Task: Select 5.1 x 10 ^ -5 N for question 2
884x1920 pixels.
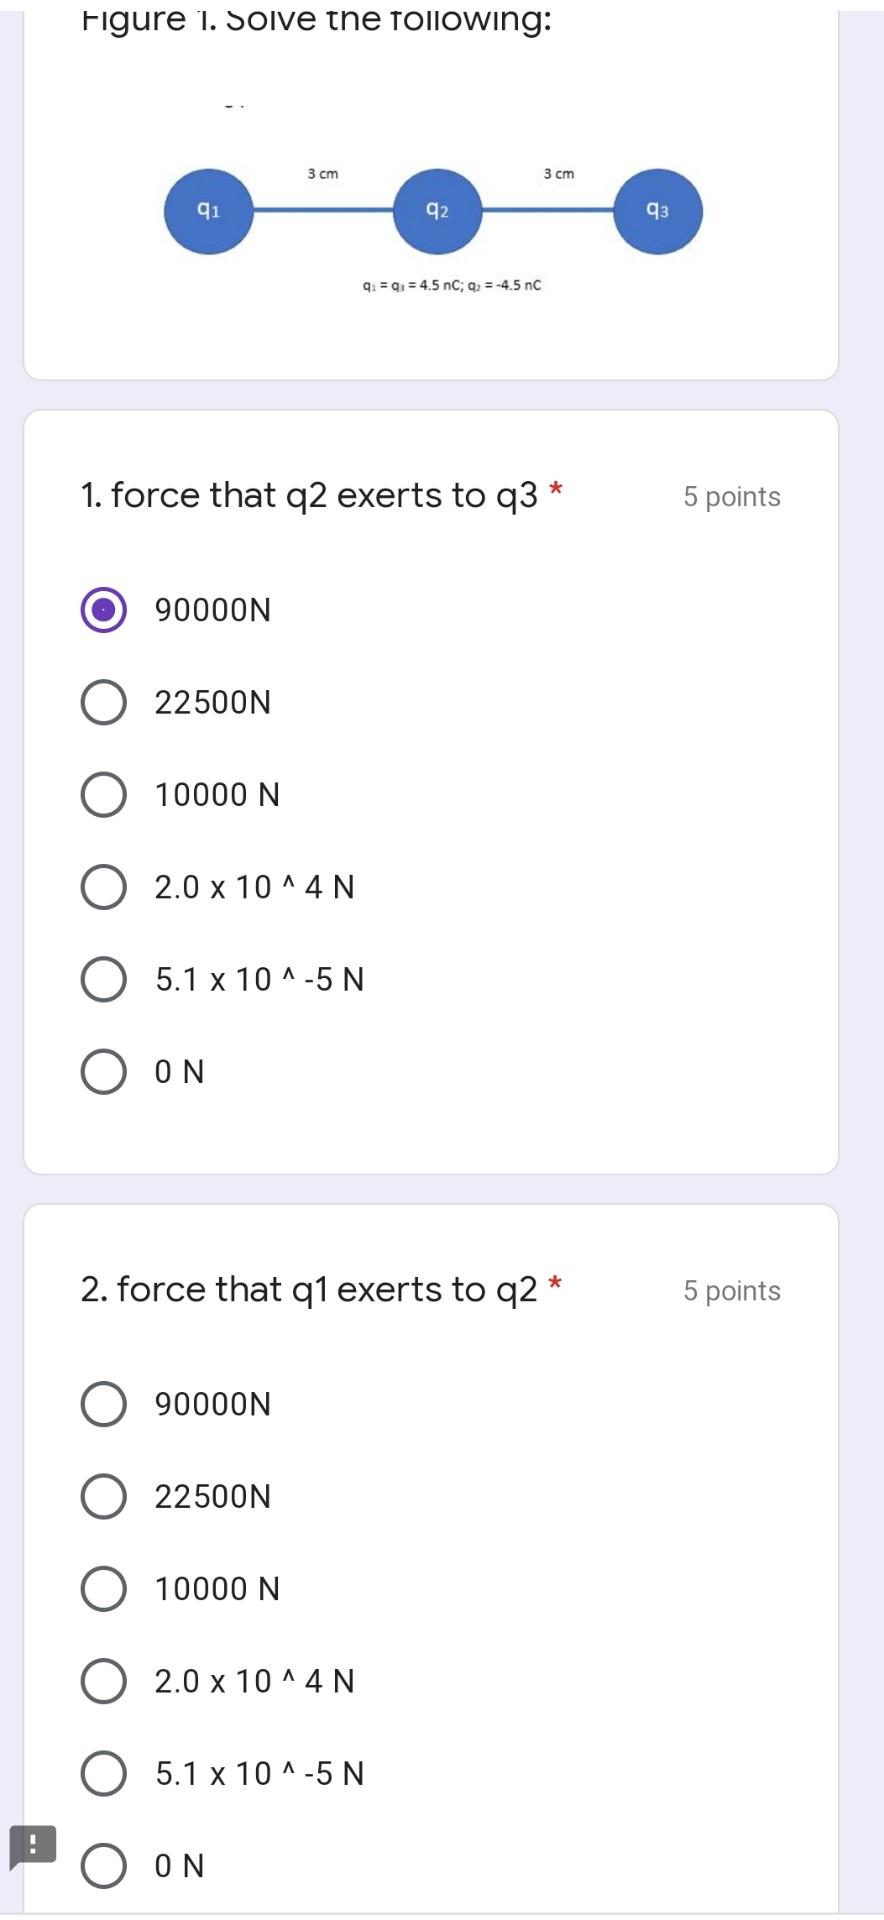Action: [x=102, y=1773]
